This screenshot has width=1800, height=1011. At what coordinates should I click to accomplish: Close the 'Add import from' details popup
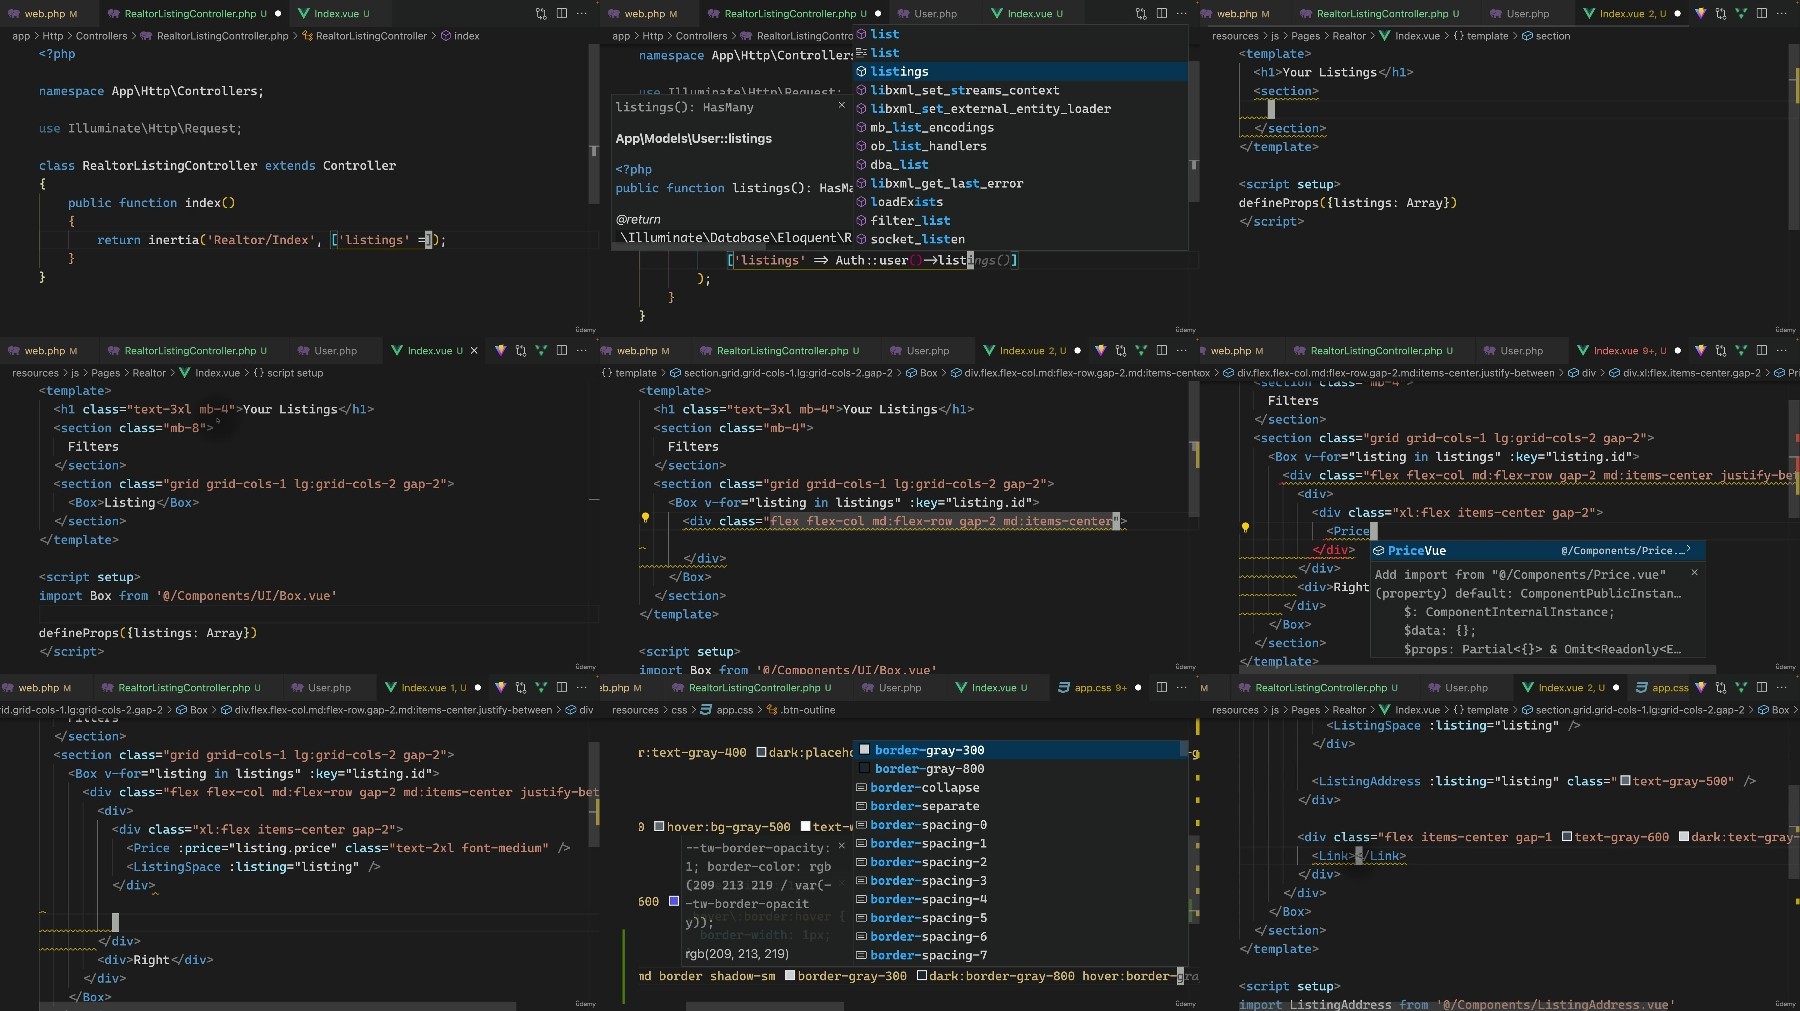(1694, 573)
